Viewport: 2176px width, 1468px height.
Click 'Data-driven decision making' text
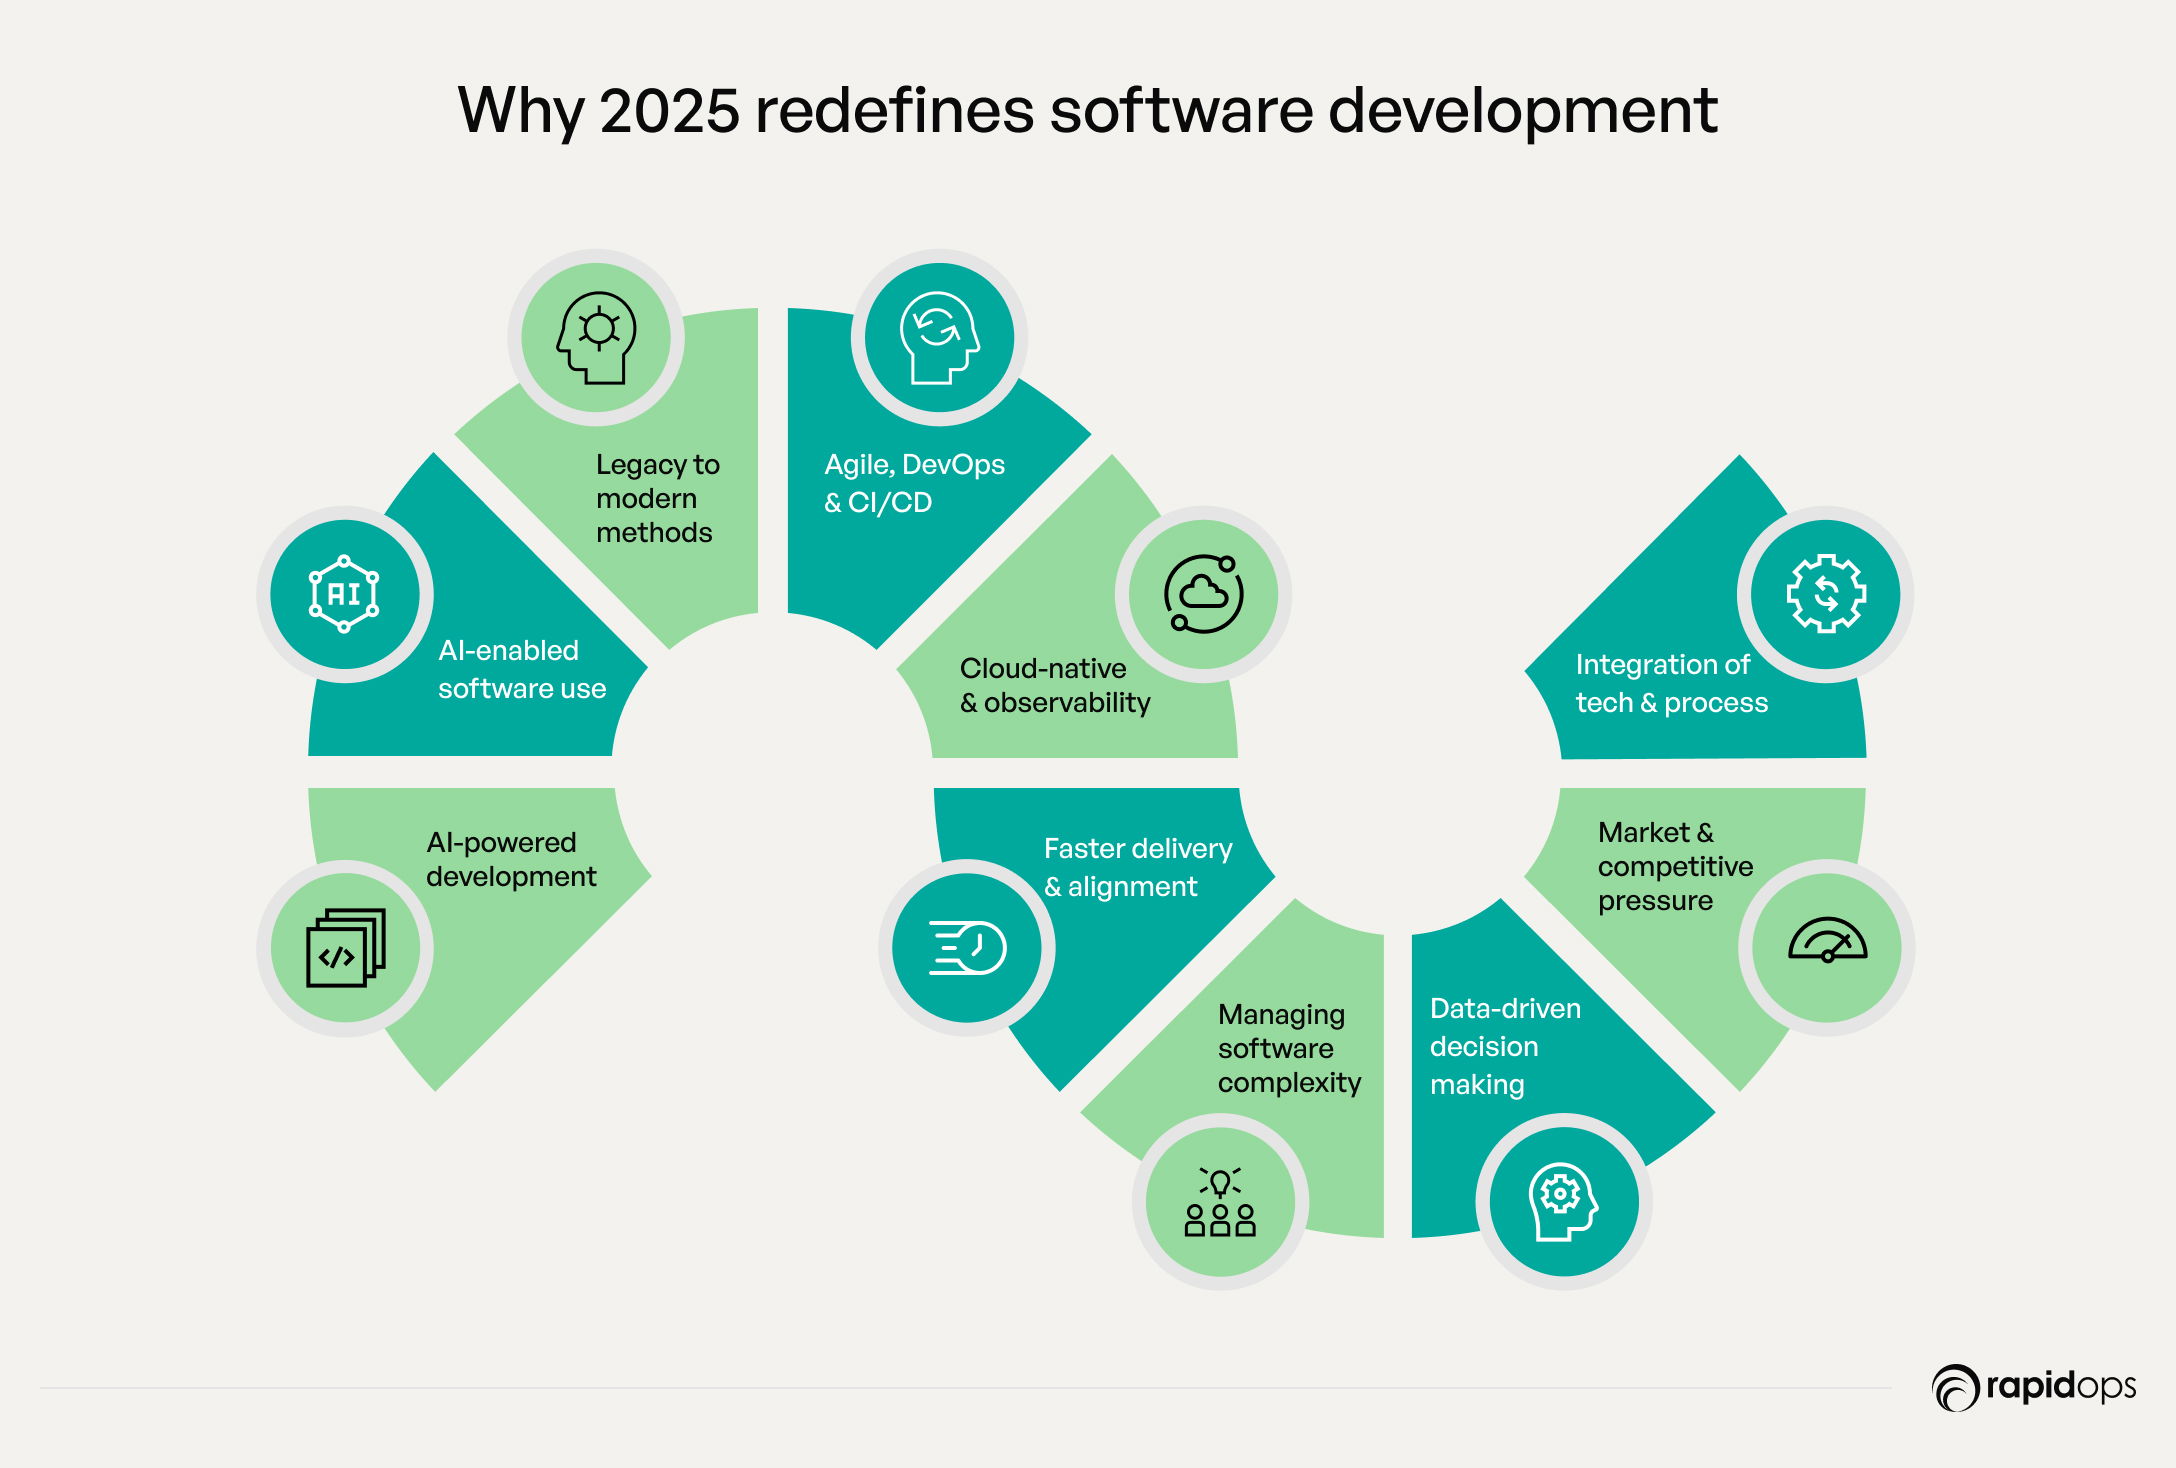(x=1504, y=1046)
